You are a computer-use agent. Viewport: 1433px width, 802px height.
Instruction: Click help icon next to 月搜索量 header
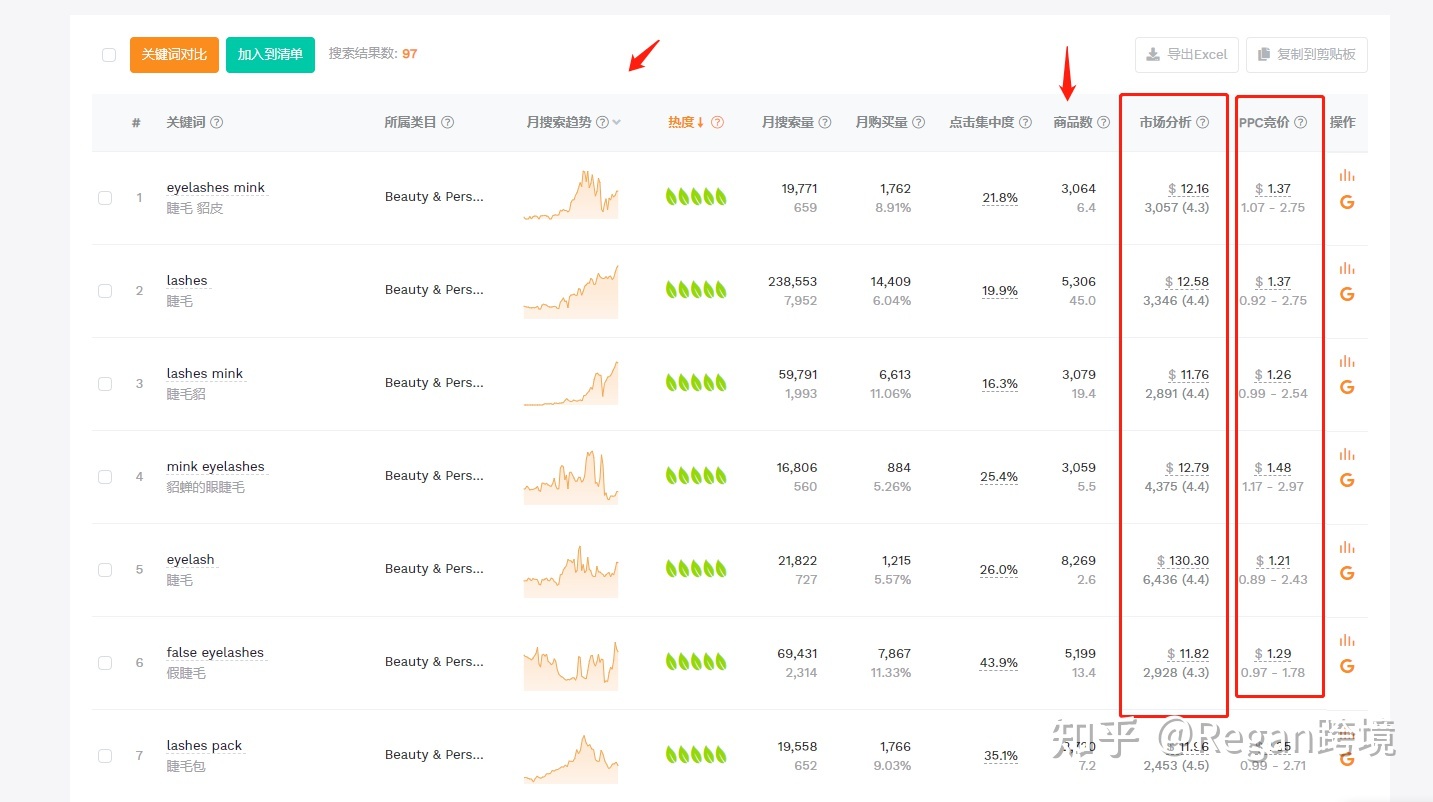click(825, 122)
